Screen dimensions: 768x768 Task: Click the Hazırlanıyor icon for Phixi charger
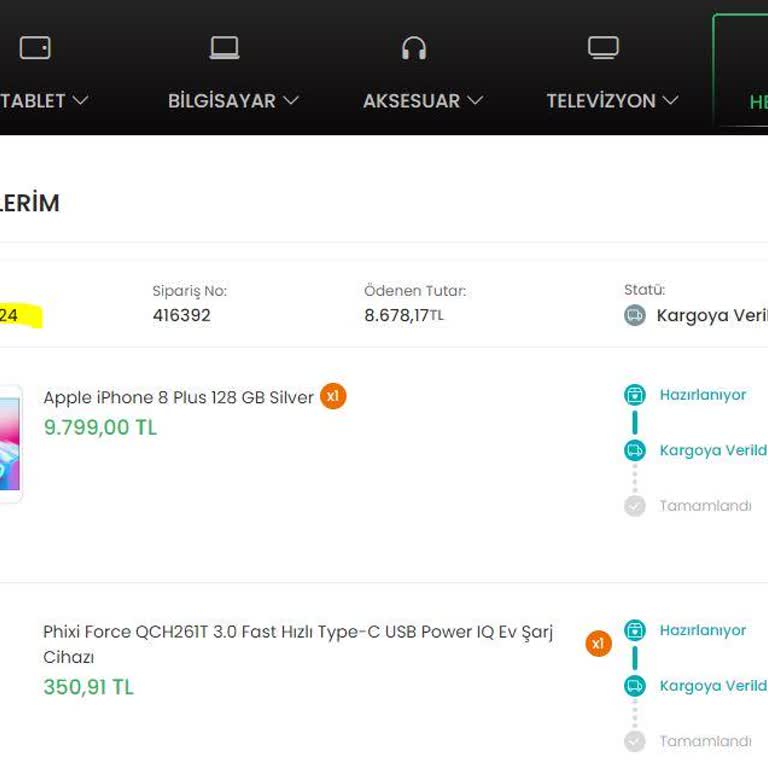coord(635,630)
